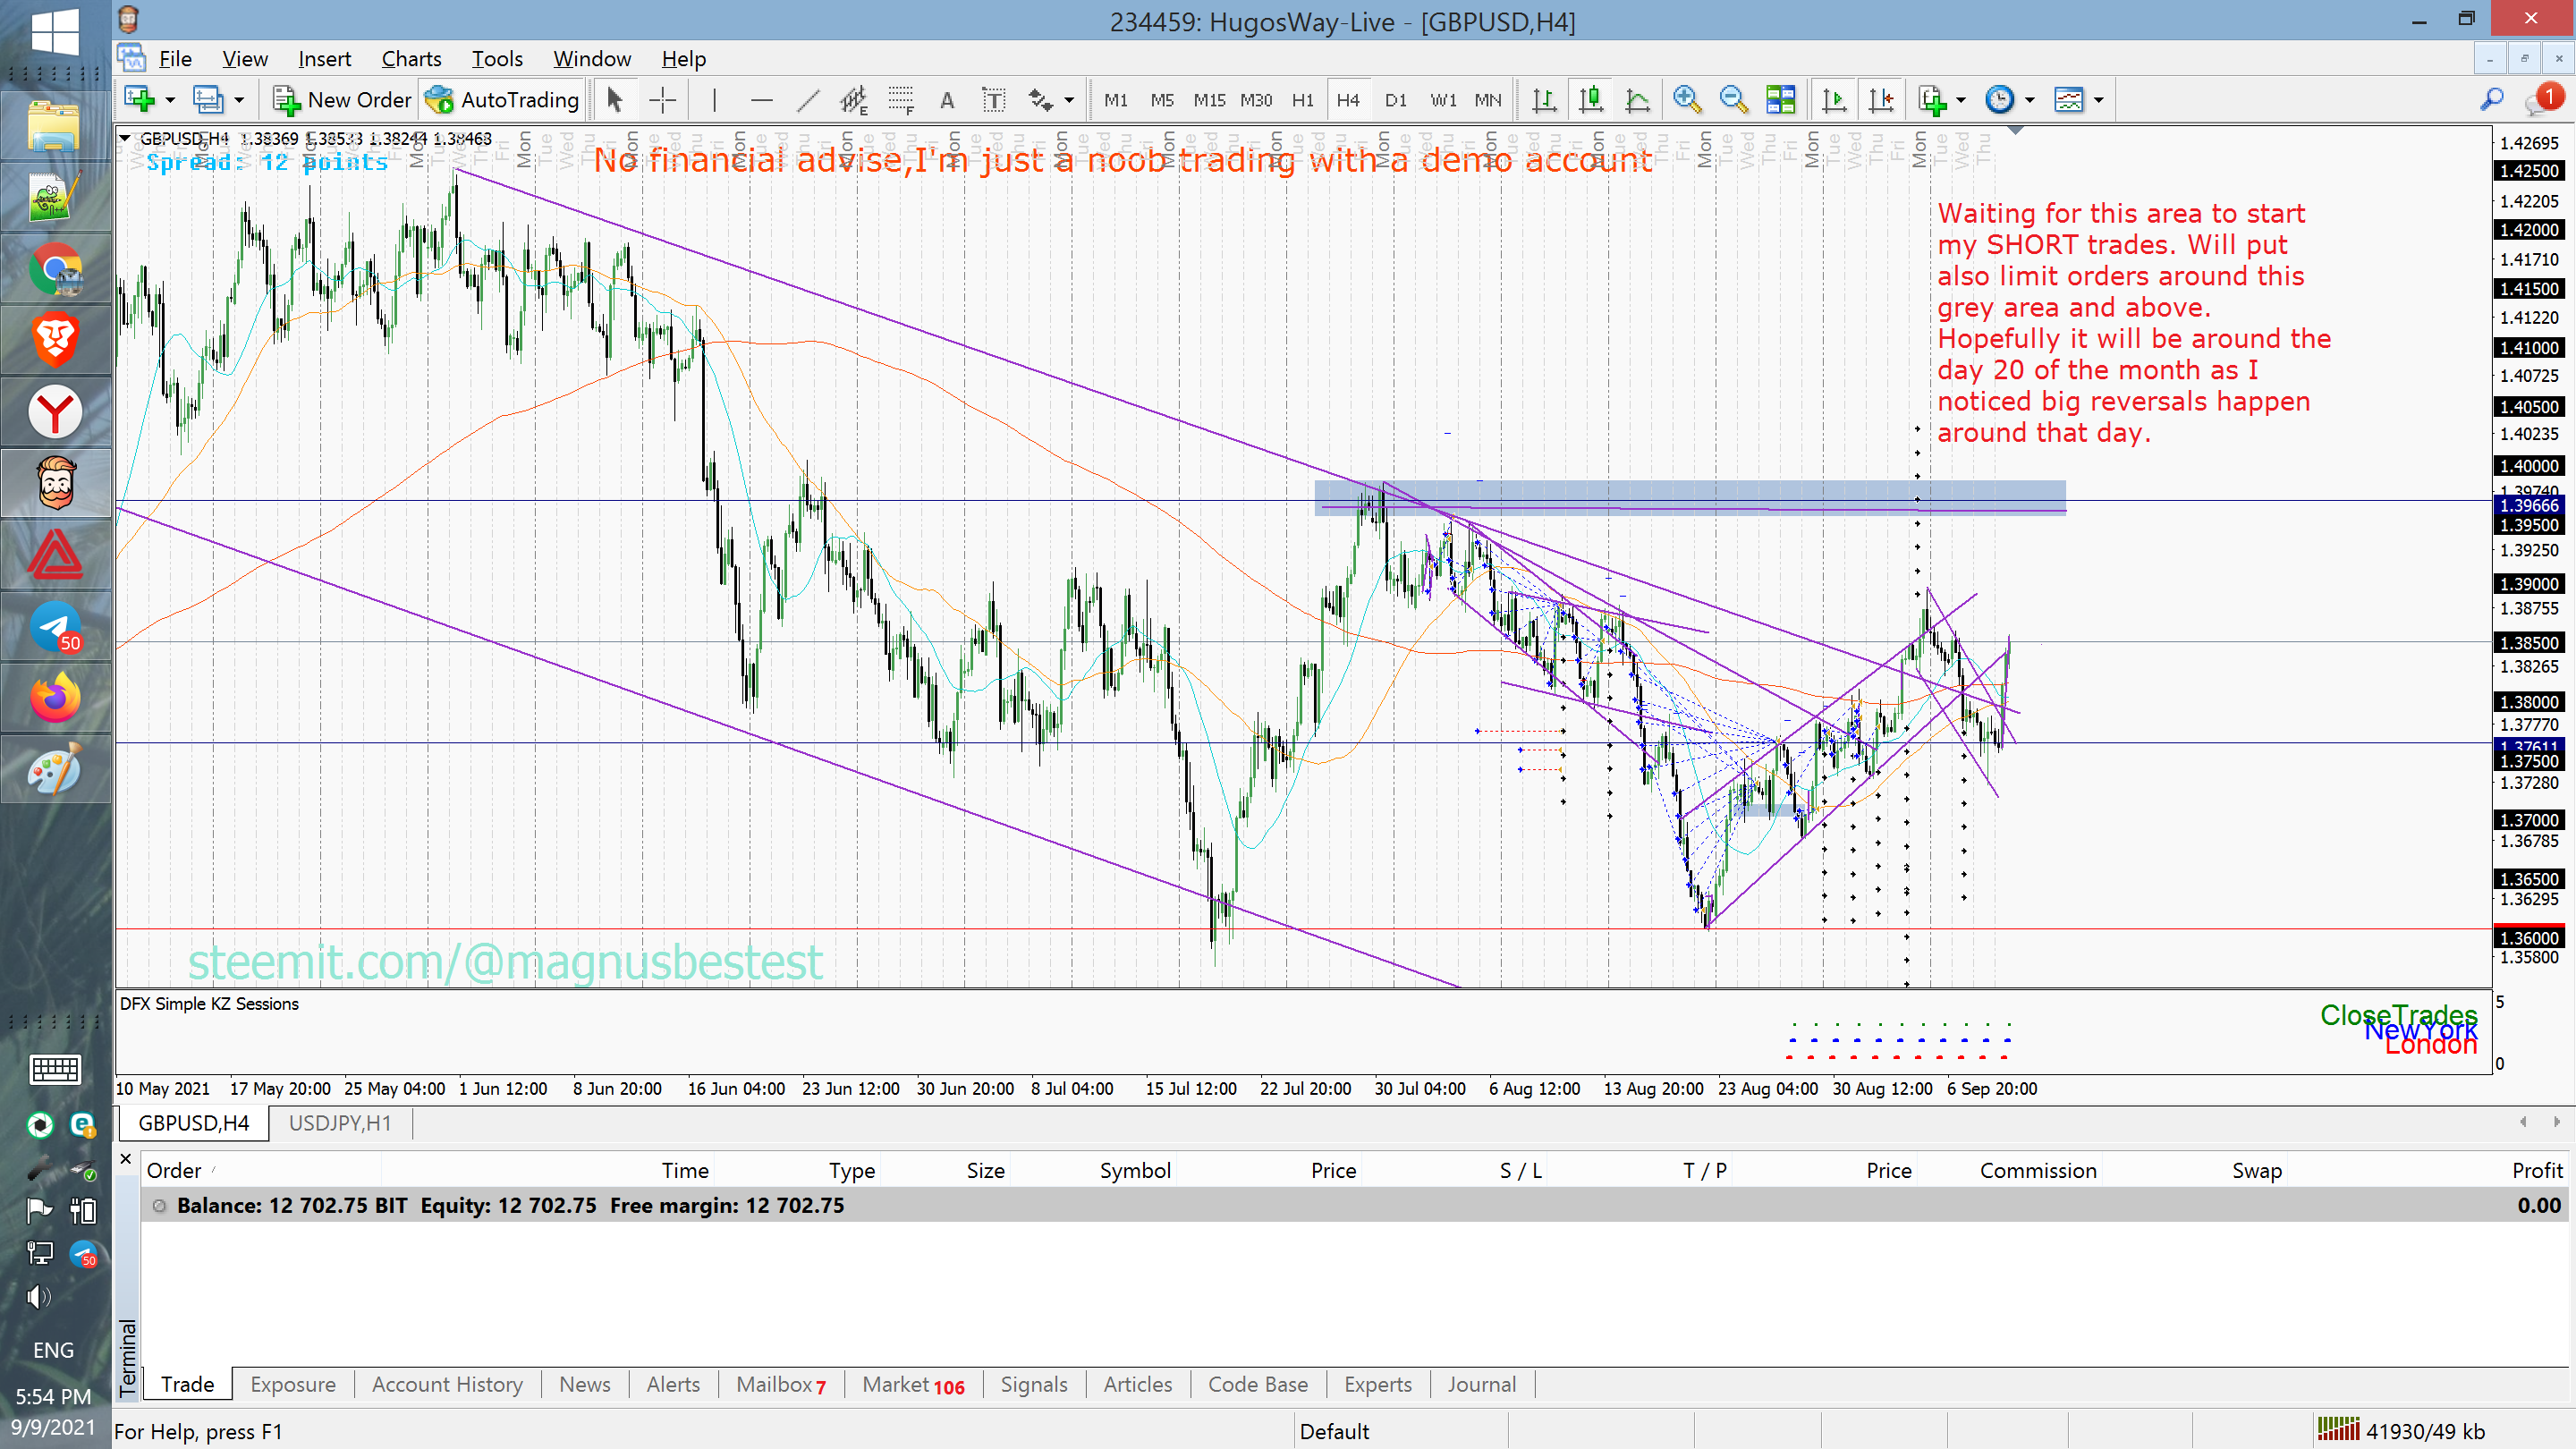Select the Fibonacci retracement tool
This screenshot has height=1449, width=2576.
901,100
